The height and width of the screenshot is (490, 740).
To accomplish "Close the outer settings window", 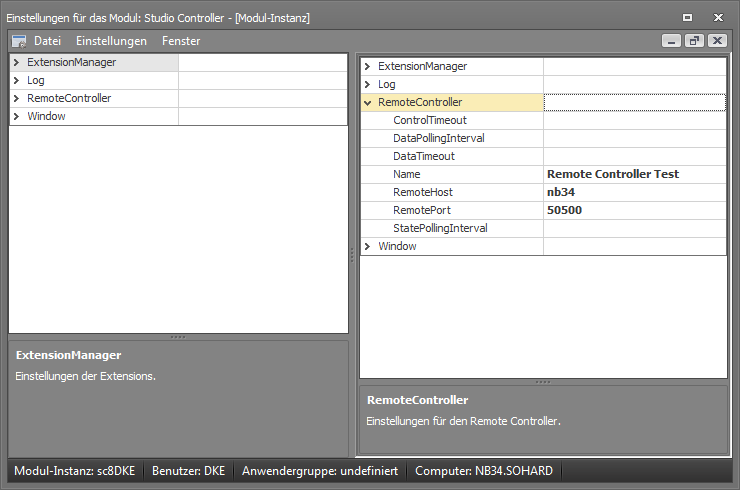I will tap(718, 17).
